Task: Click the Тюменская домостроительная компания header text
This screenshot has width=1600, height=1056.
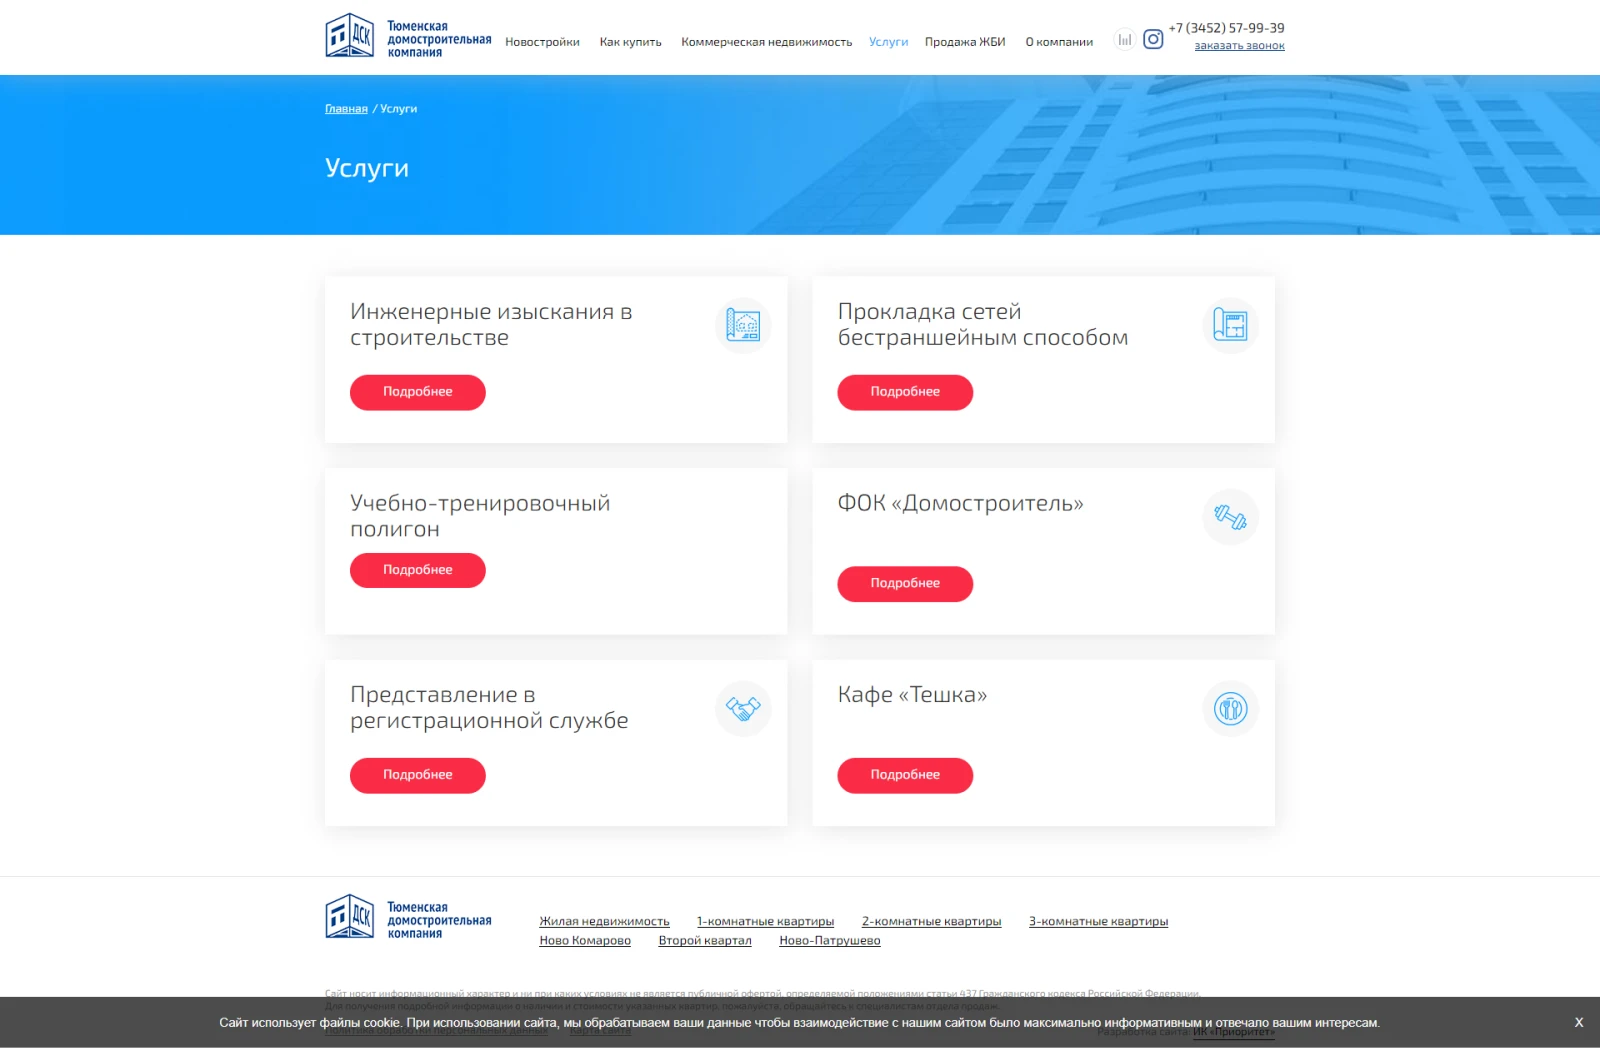Action: tap(439, 39)
